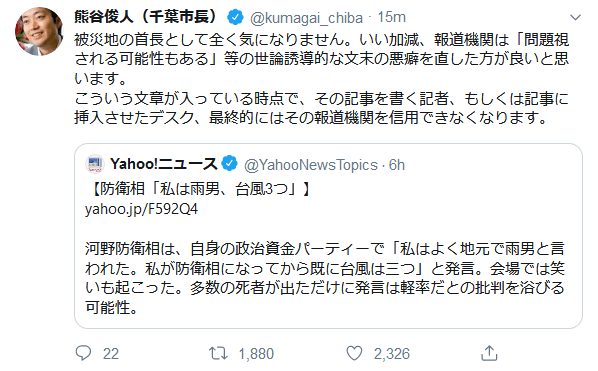Image resolution: width=598 pixels, height=371 pixels.
Task: Click Yahoo!ニュース verified checkmark badge
Action: click(x=229, y=164)
